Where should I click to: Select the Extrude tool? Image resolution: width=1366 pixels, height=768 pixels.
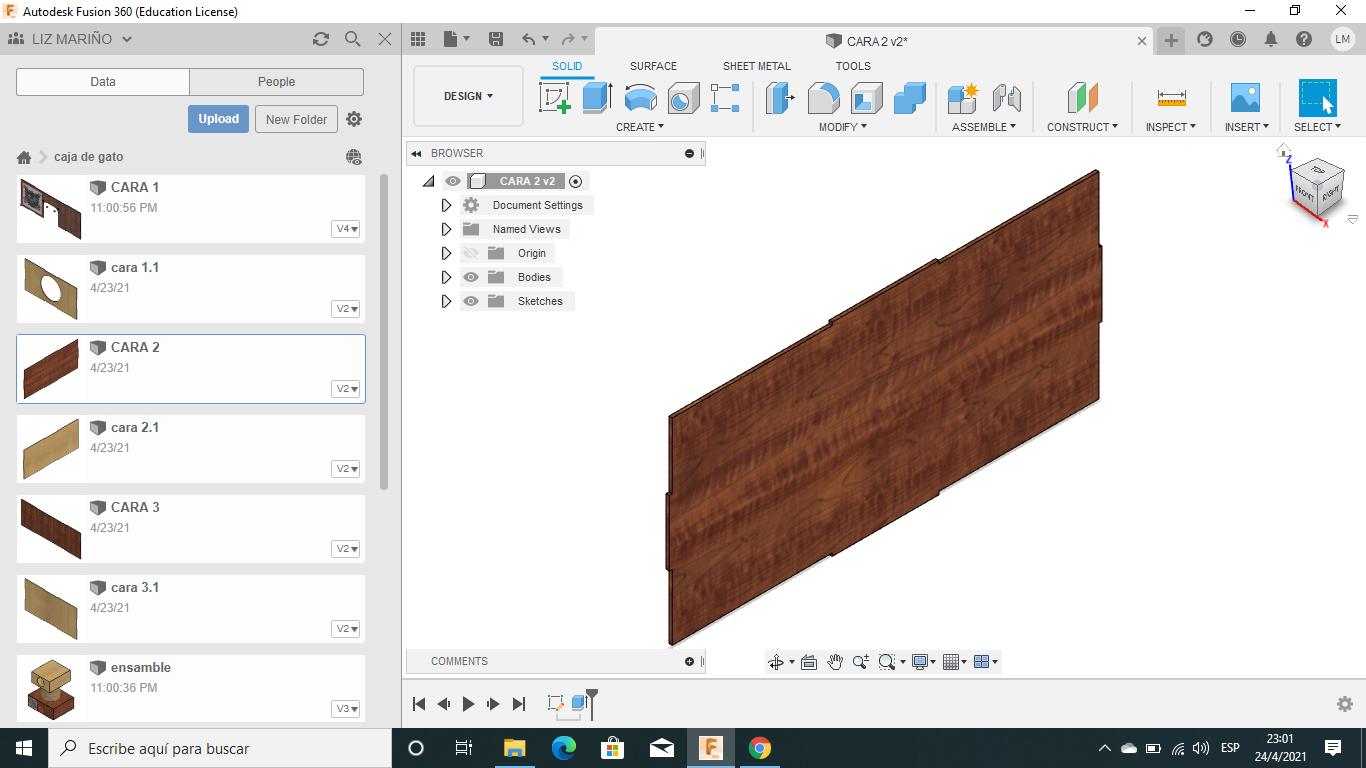[597, 98]
